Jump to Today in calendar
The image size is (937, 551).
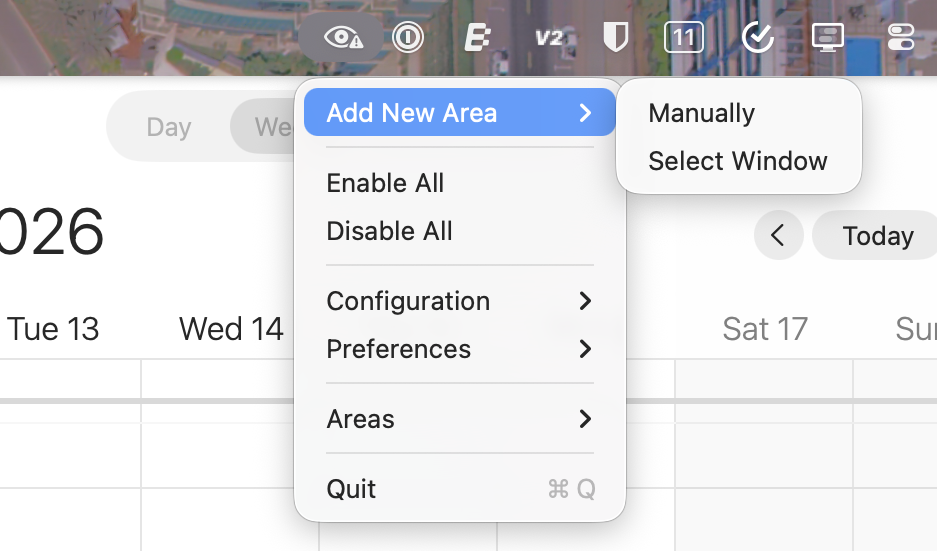(877, 236)
